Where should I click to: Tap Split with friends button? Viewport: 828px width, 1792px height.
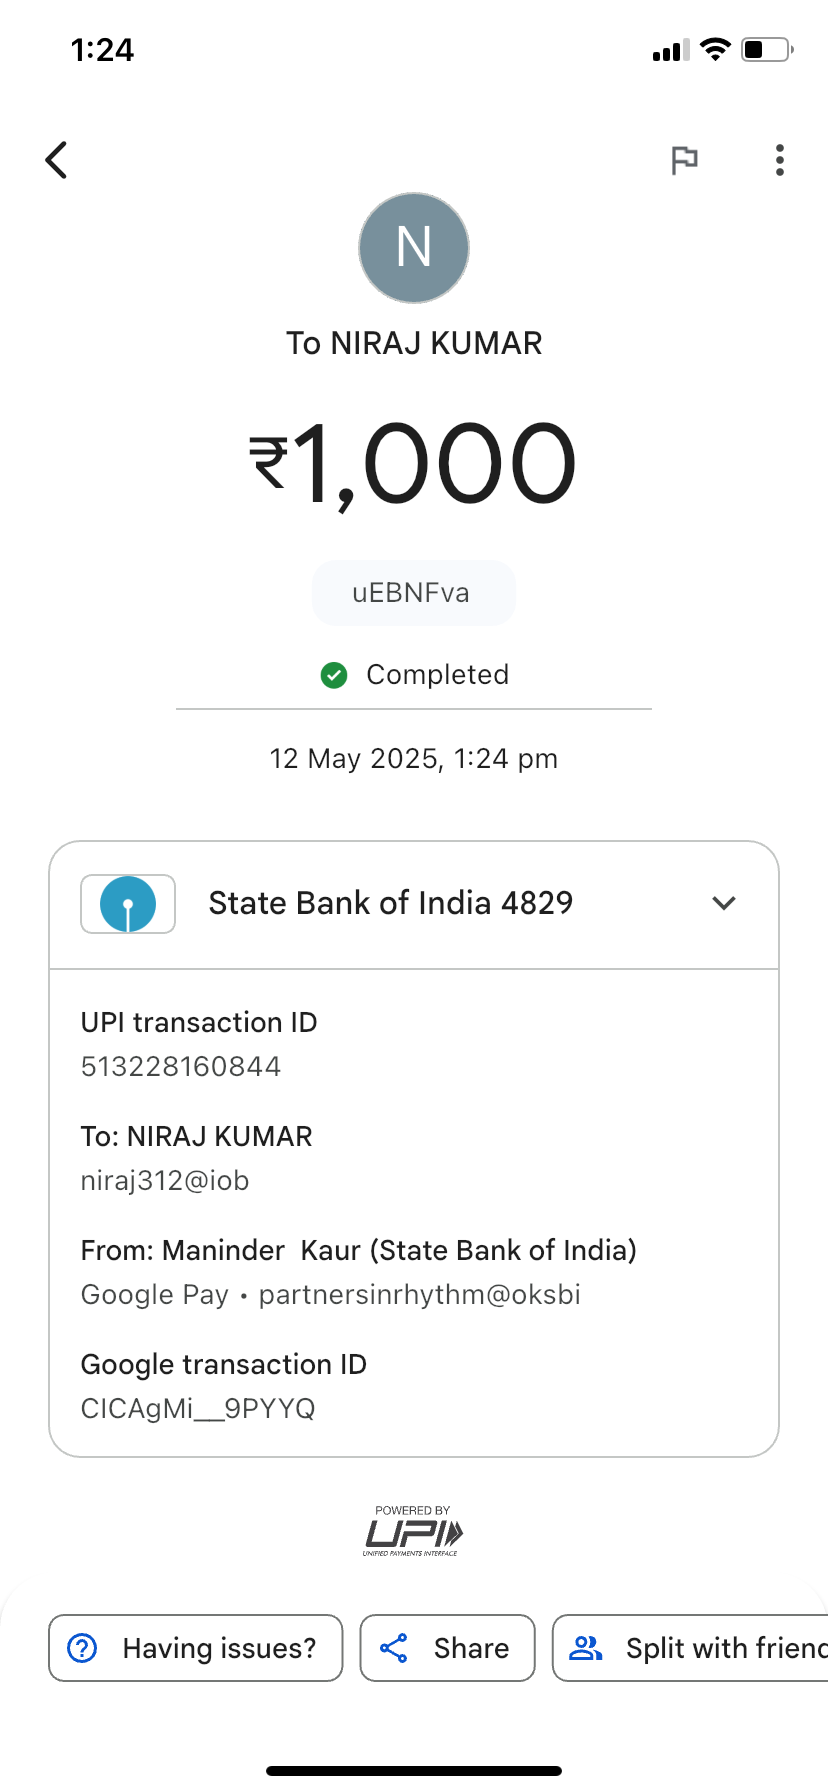click(700, 1648)
